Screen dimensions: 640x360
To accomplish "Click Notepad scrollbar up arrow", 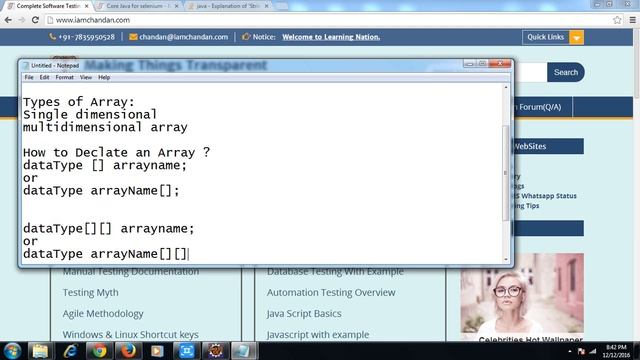I will pos(506,87).
